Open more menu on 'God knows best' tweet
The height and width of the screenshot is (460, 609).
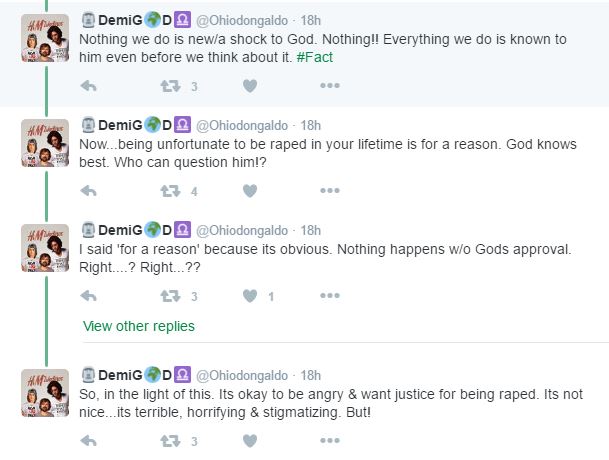[329, 191]
